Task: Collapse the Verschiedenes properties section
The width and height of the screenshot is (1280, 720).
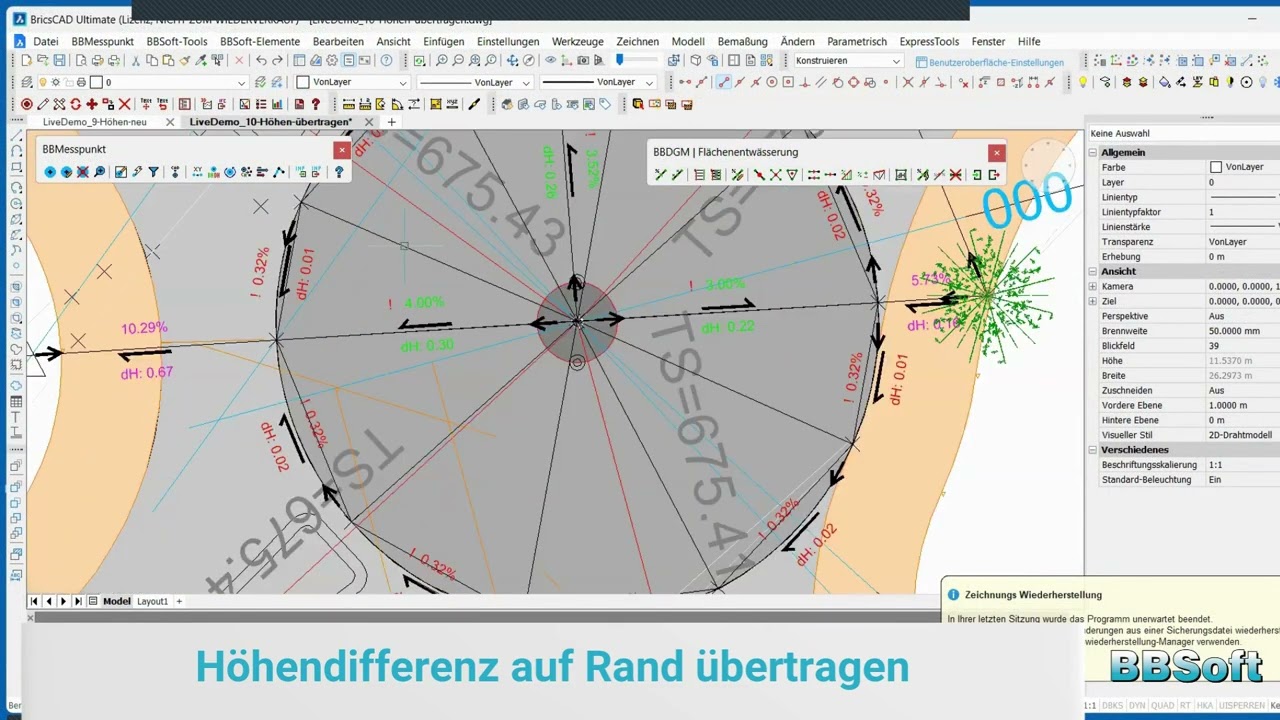Action: (1093, 450)
